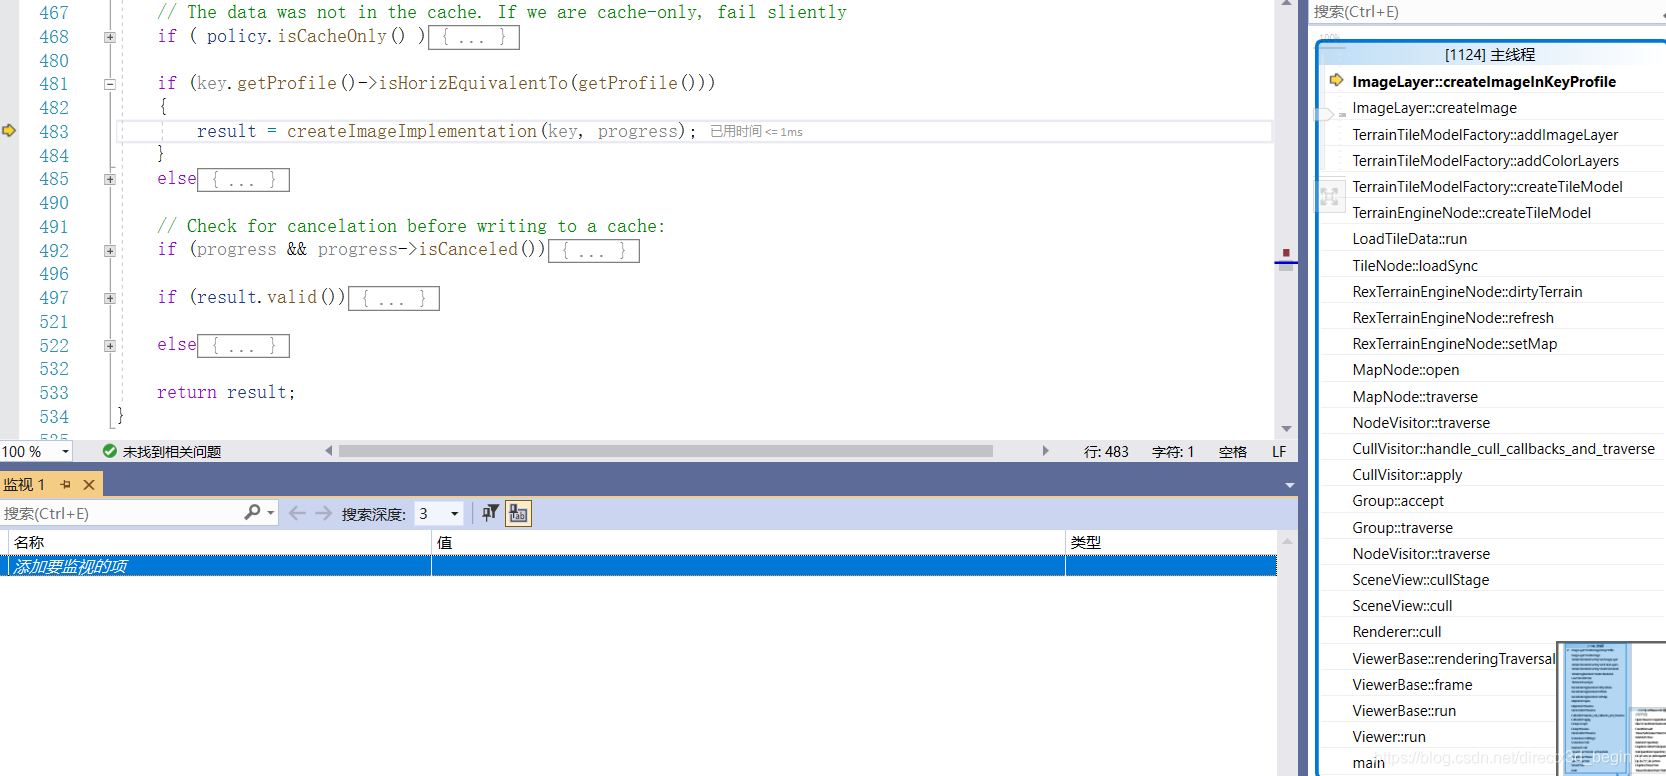1666x776 pixels.
Task: Select the LoadTileData::run frame
Action: click(x=1410, y=239)
